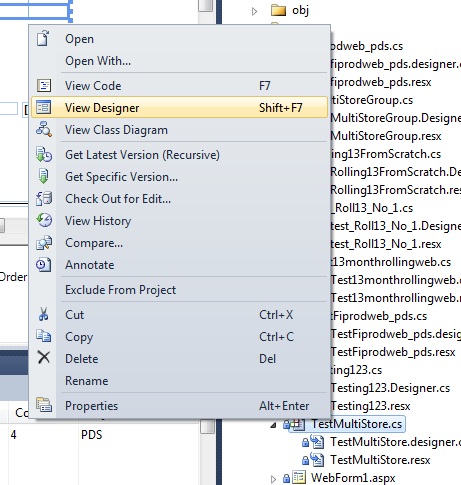Click the Get Latest Version icon
The width and height of the screenshot is (461, 485).
(x=44, y=155)
